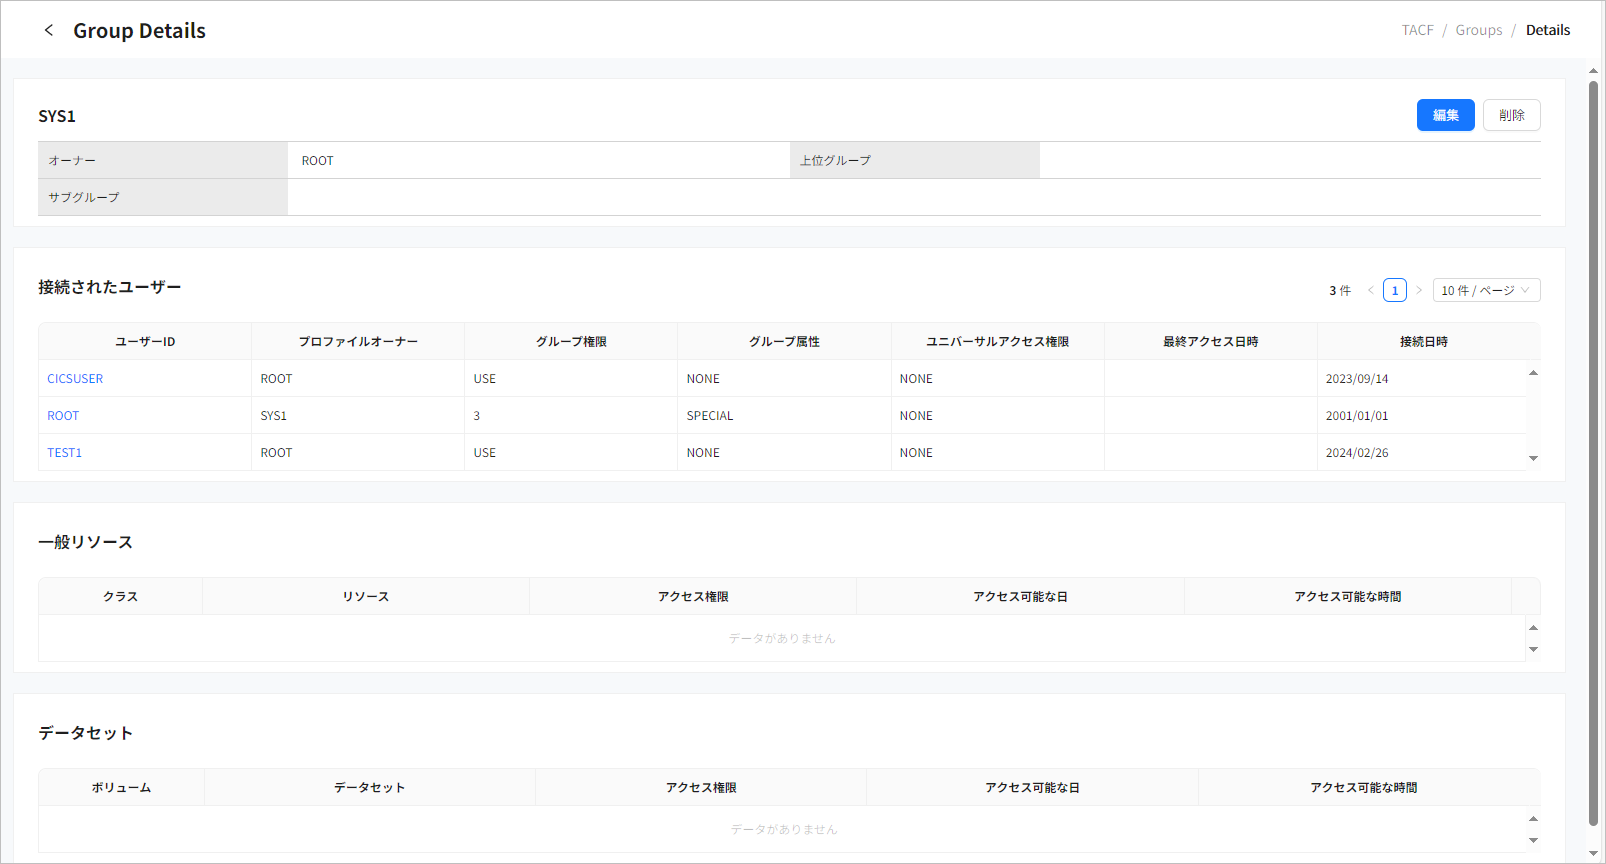This screenshot has width=1606, height=864.
Task: Click scroll down arrow in dataset table
Action: click(x=1533, y=841)
